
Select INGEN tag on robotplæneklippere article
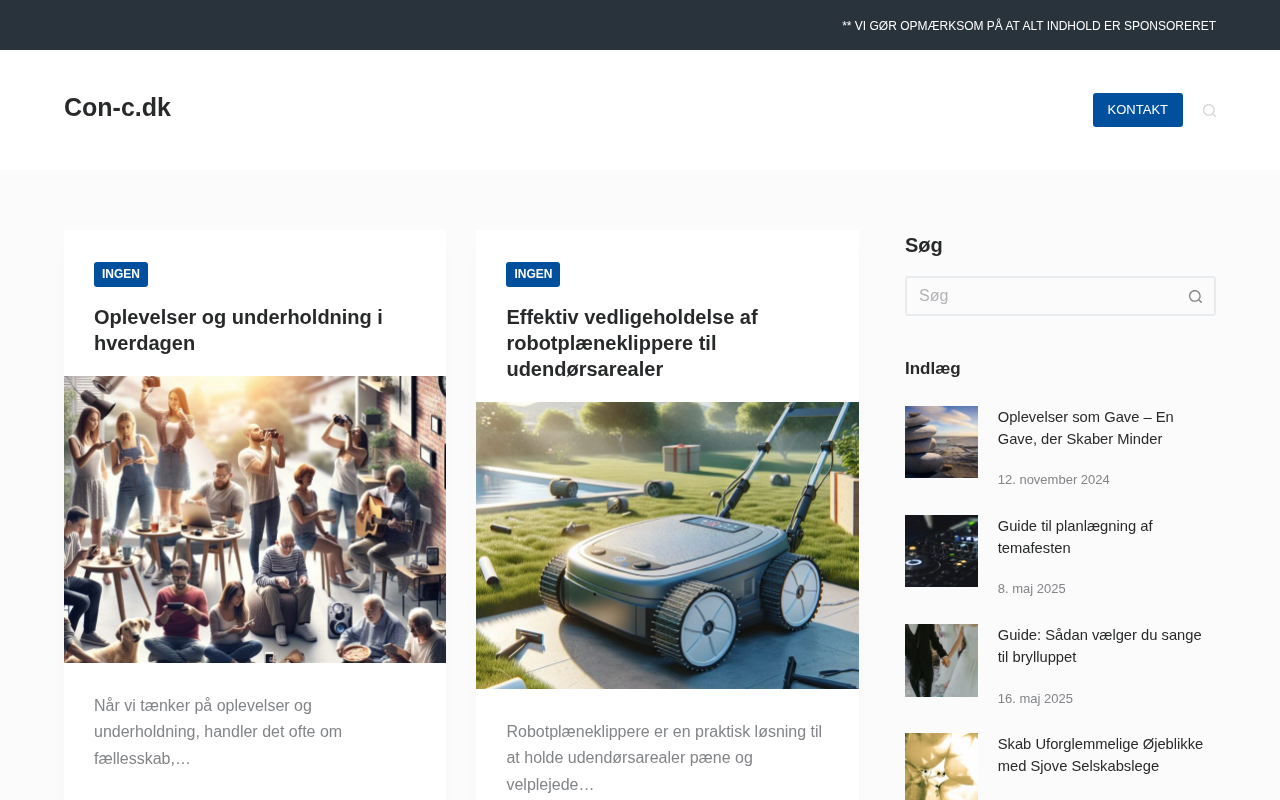533,274
